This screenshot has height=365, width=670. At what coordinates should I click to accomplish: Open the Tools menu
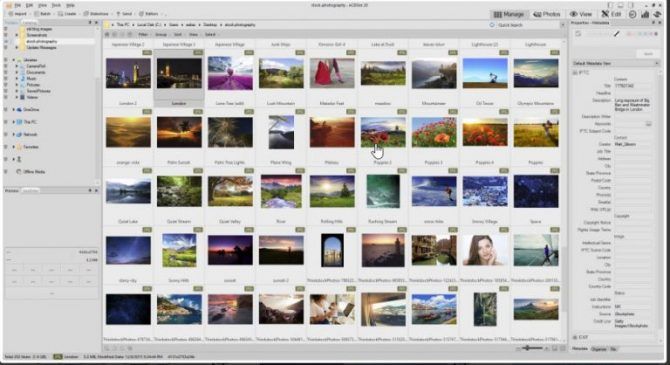click(x=56, y=5)
